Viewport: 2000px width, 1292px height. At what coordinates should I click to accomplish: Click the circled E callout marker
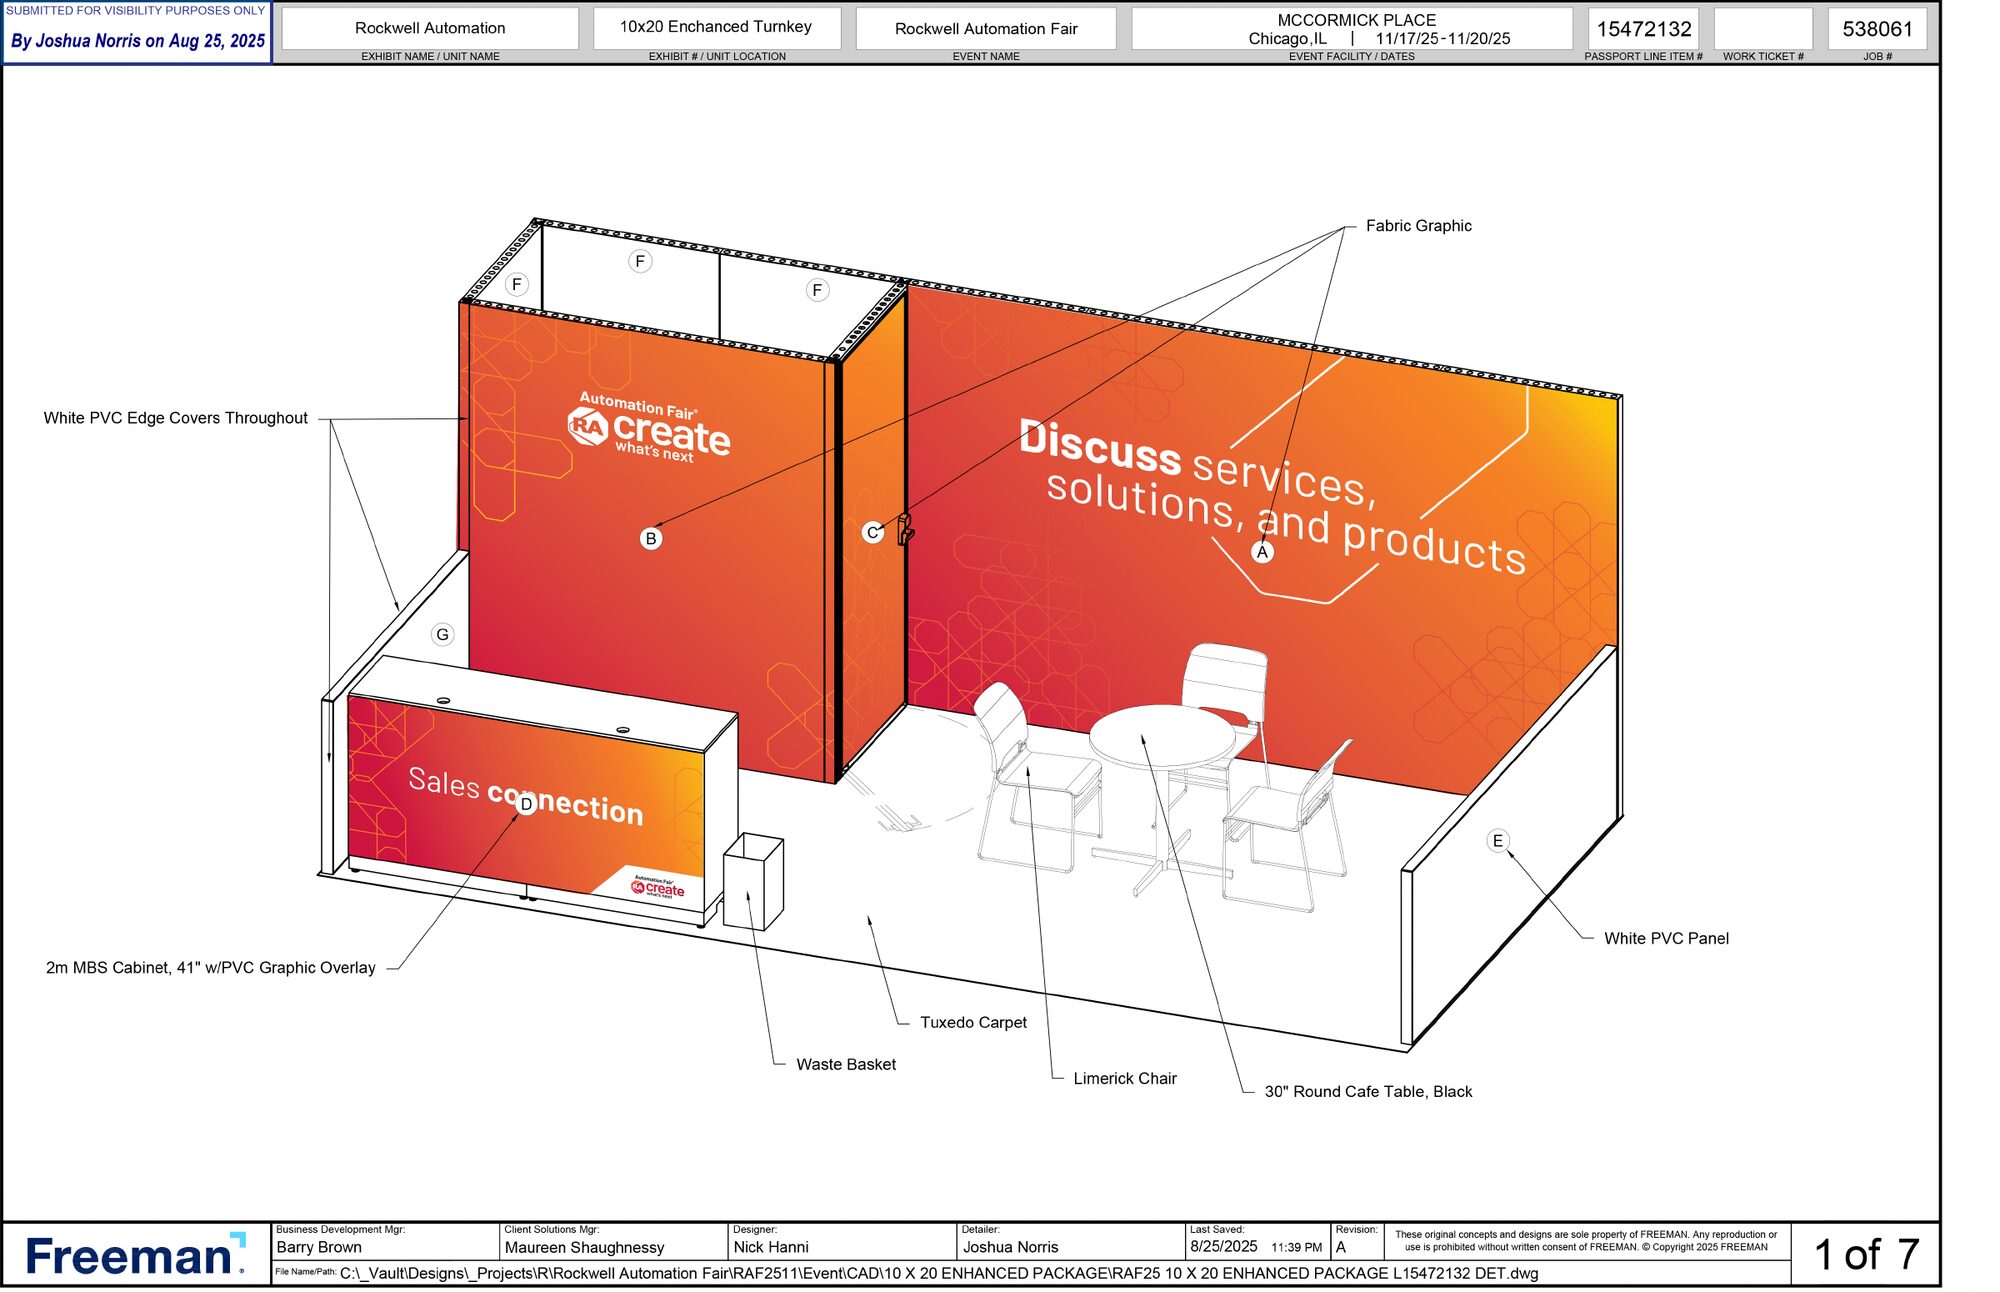(1497, 841)
